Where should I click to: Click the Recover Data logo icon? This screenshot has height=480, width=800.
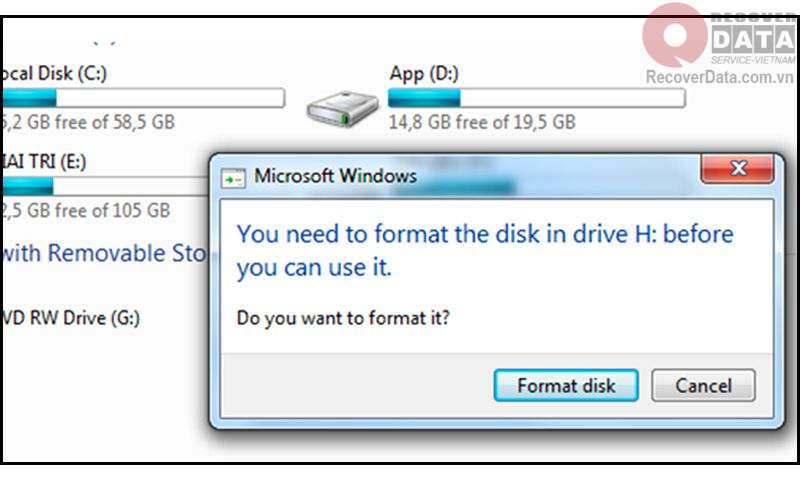[675, 35]
